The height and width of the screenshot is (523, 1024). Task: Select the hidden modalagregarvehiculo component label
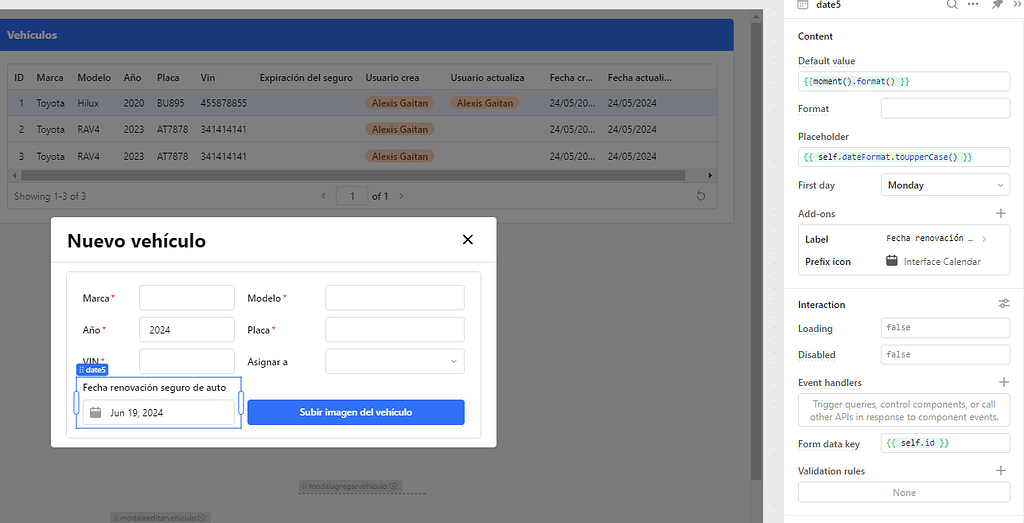pyautogui.click(x=351, y=486)
